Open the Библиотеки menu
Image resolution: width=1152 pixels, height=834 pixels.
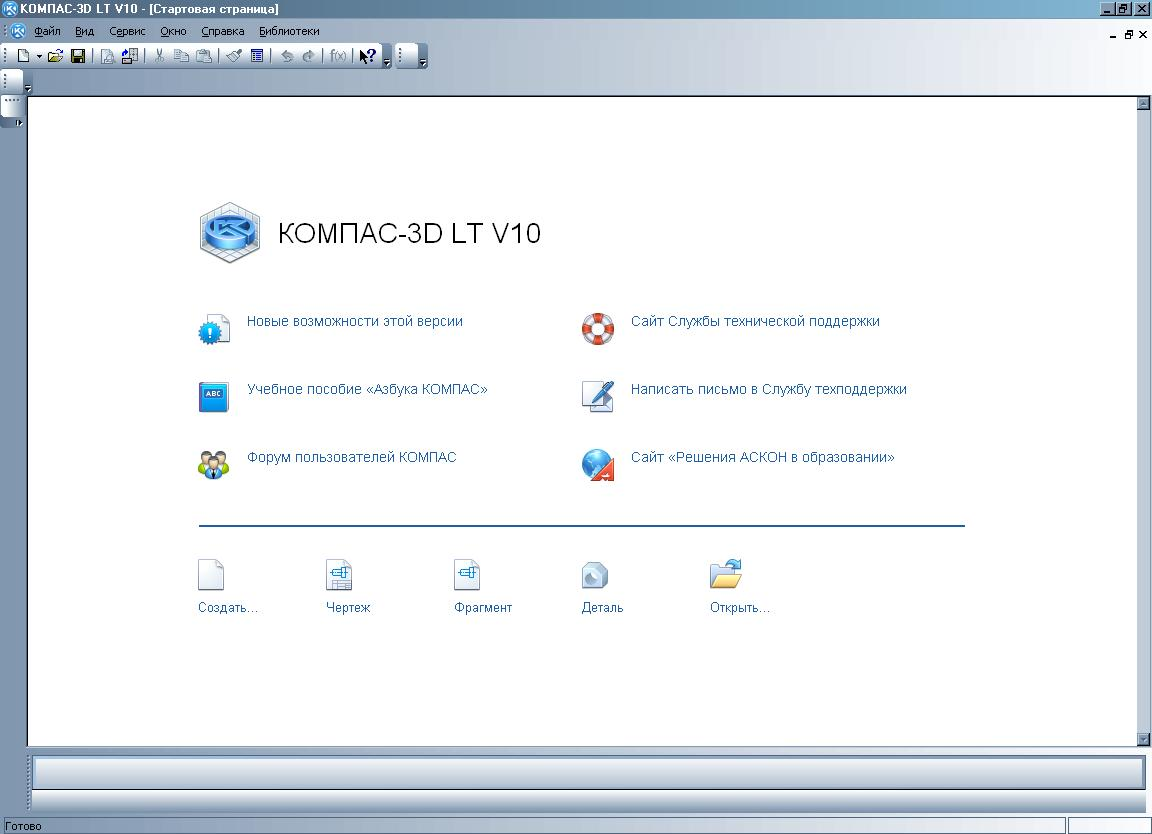pyautogui.click(x=289, y=32)
